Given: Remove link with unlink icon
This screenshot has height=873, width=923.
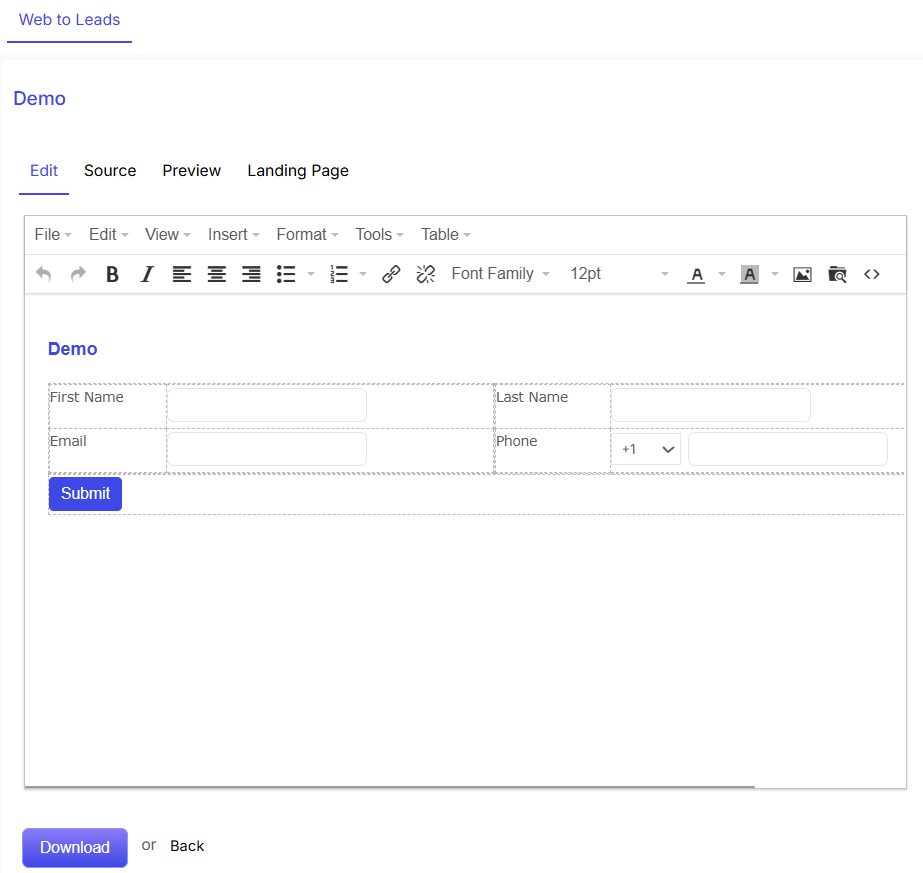Looking at the screenshot, I should [x=426, y=274].
